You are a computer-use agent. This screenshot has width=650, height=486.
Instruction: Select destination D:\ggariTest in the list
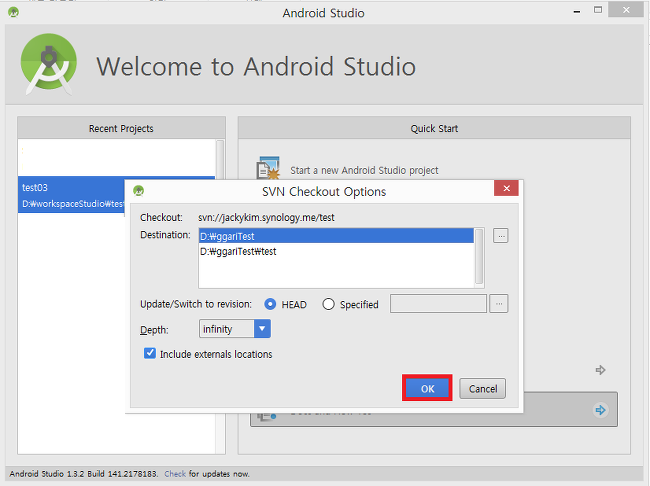[336, 236]
